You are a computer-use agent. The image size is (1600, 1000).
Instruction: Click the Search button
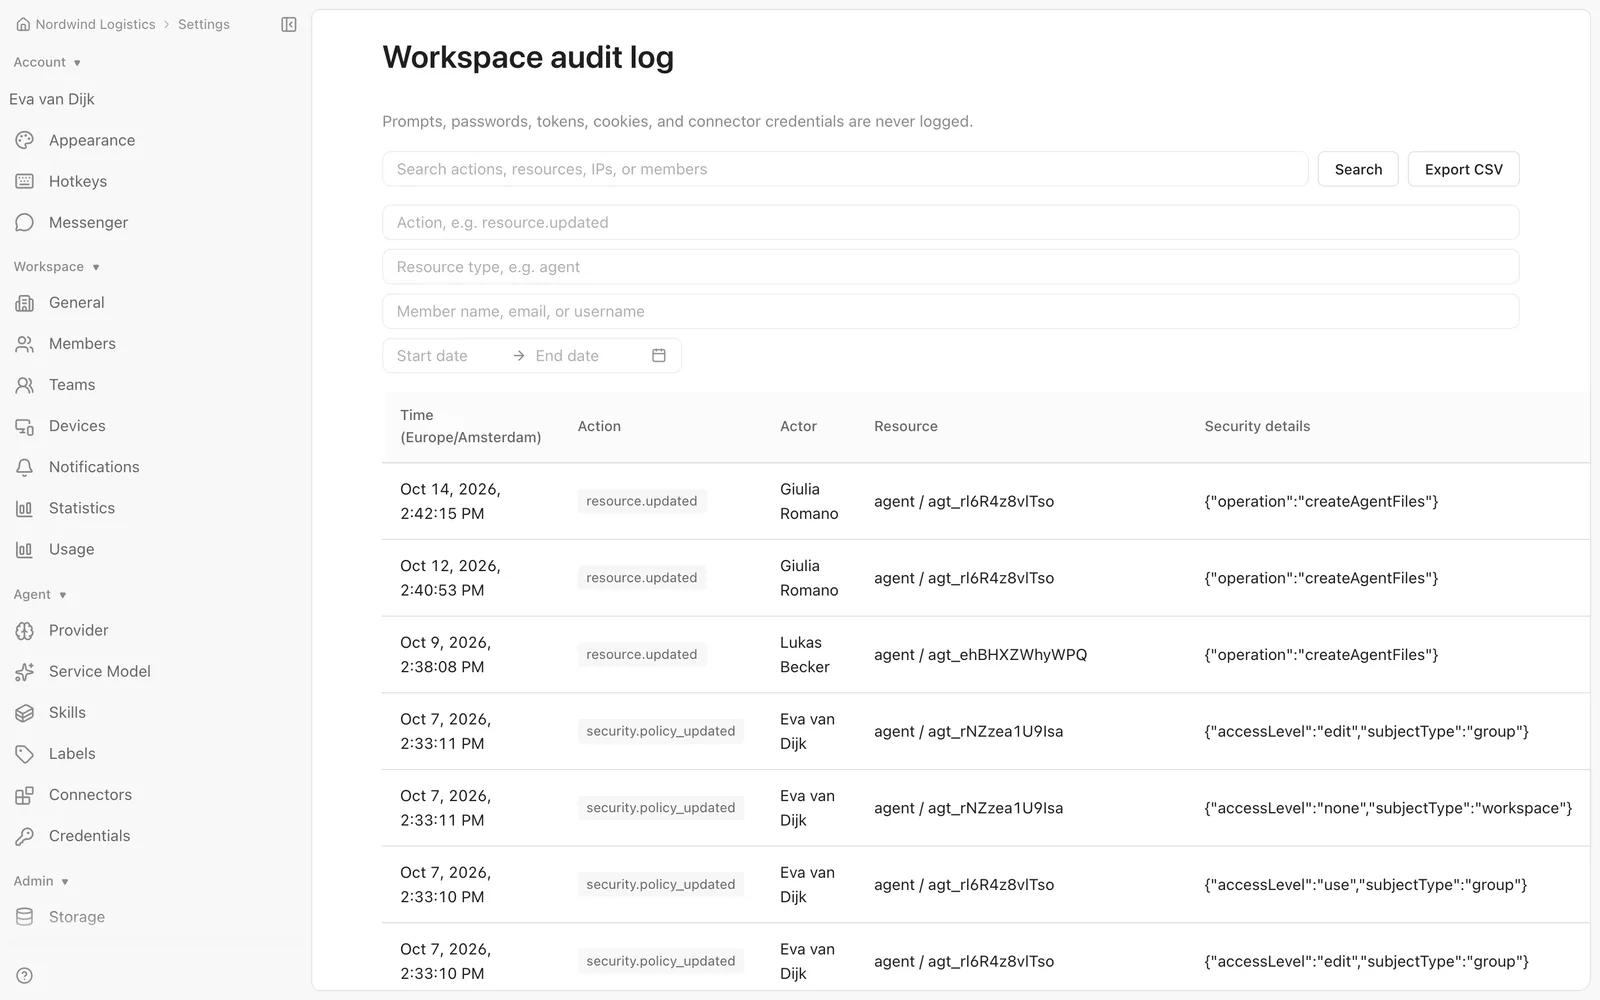(x=1358, y=169)
